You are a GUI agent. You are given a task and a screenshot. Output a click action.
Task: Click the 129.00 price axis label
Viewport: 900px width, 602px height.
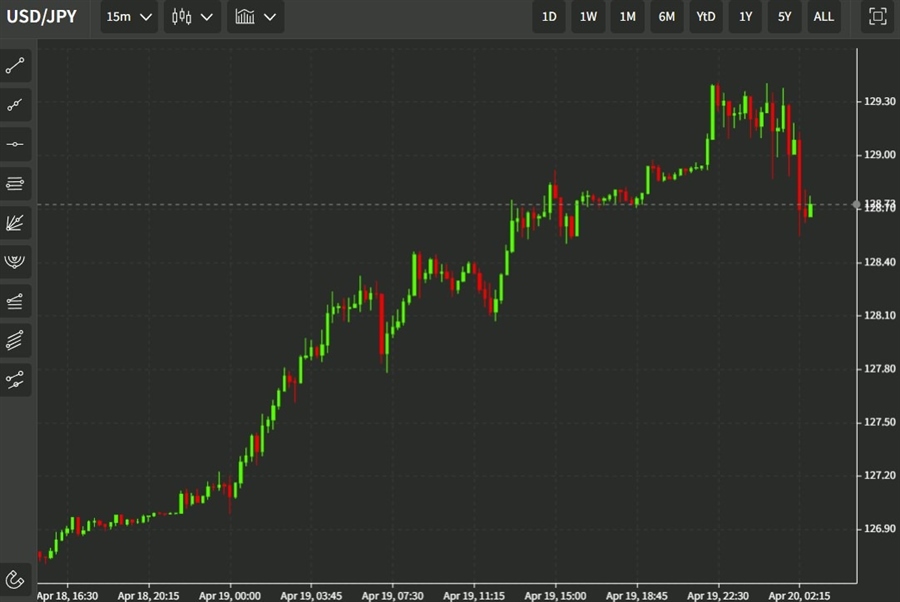[x=879, y=155]
